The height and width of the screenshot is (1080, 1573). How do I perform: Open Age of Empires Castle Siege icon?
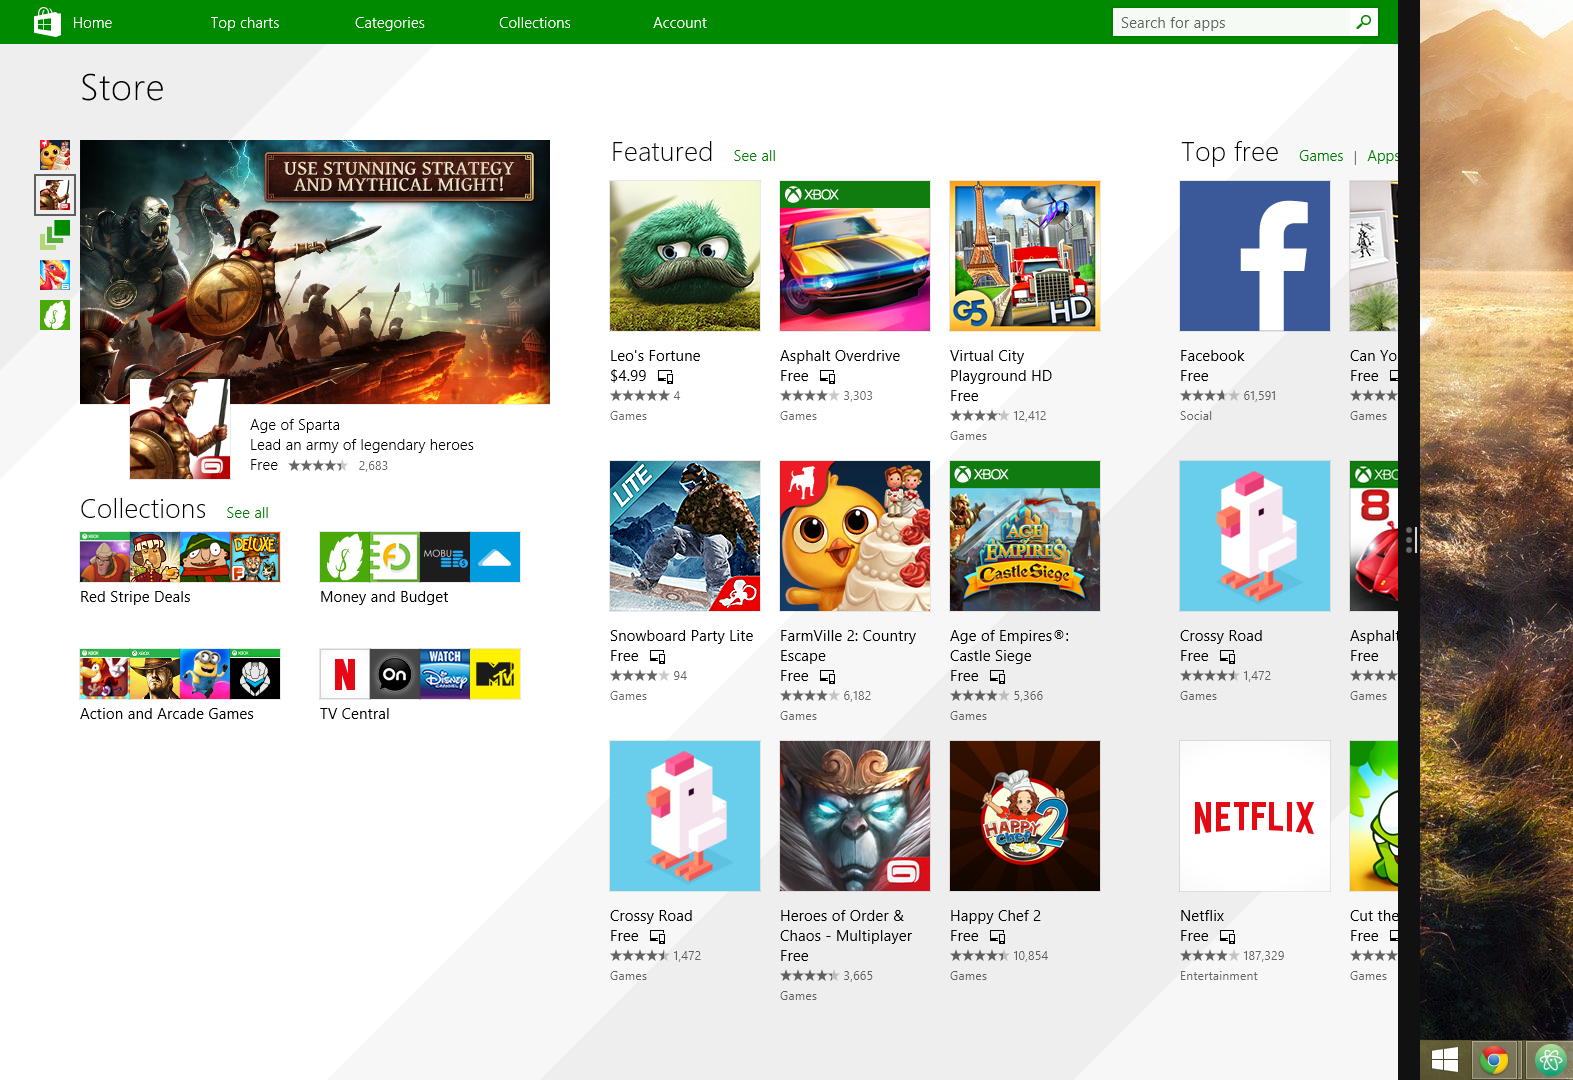(x=1025, y=536)
